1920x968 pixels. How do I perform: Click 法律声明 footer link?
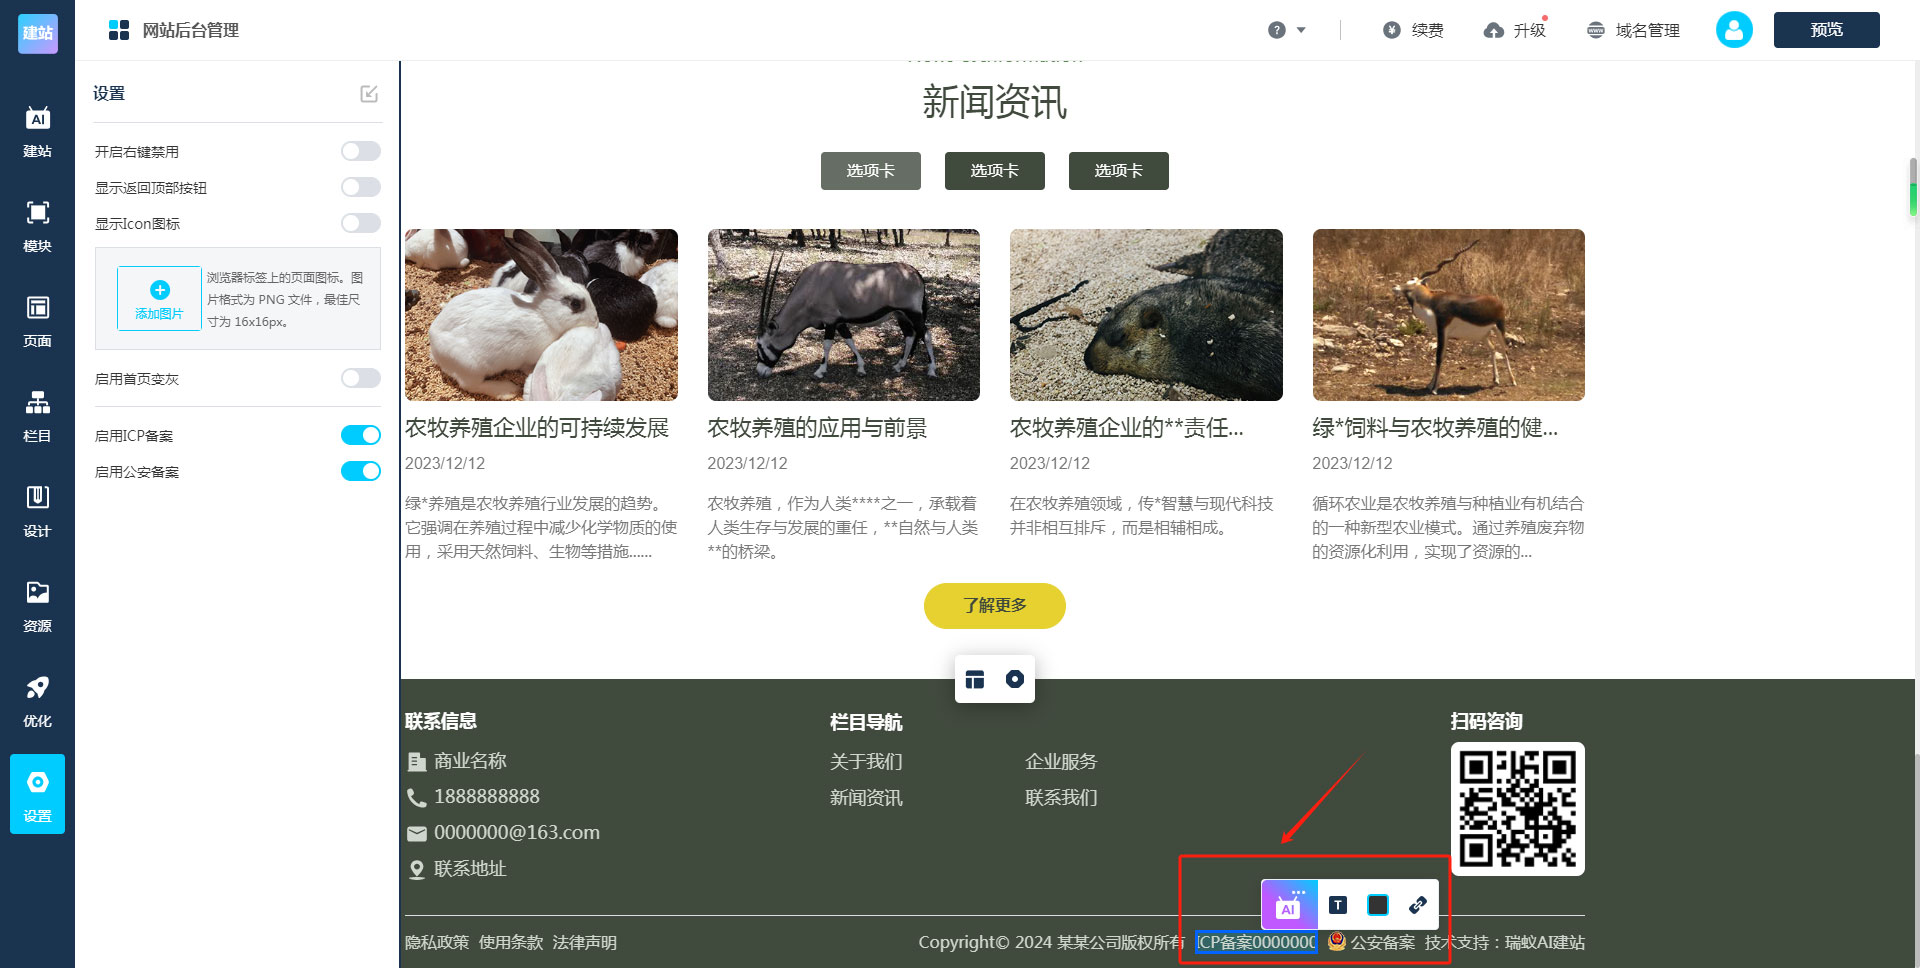click(585, 942)
